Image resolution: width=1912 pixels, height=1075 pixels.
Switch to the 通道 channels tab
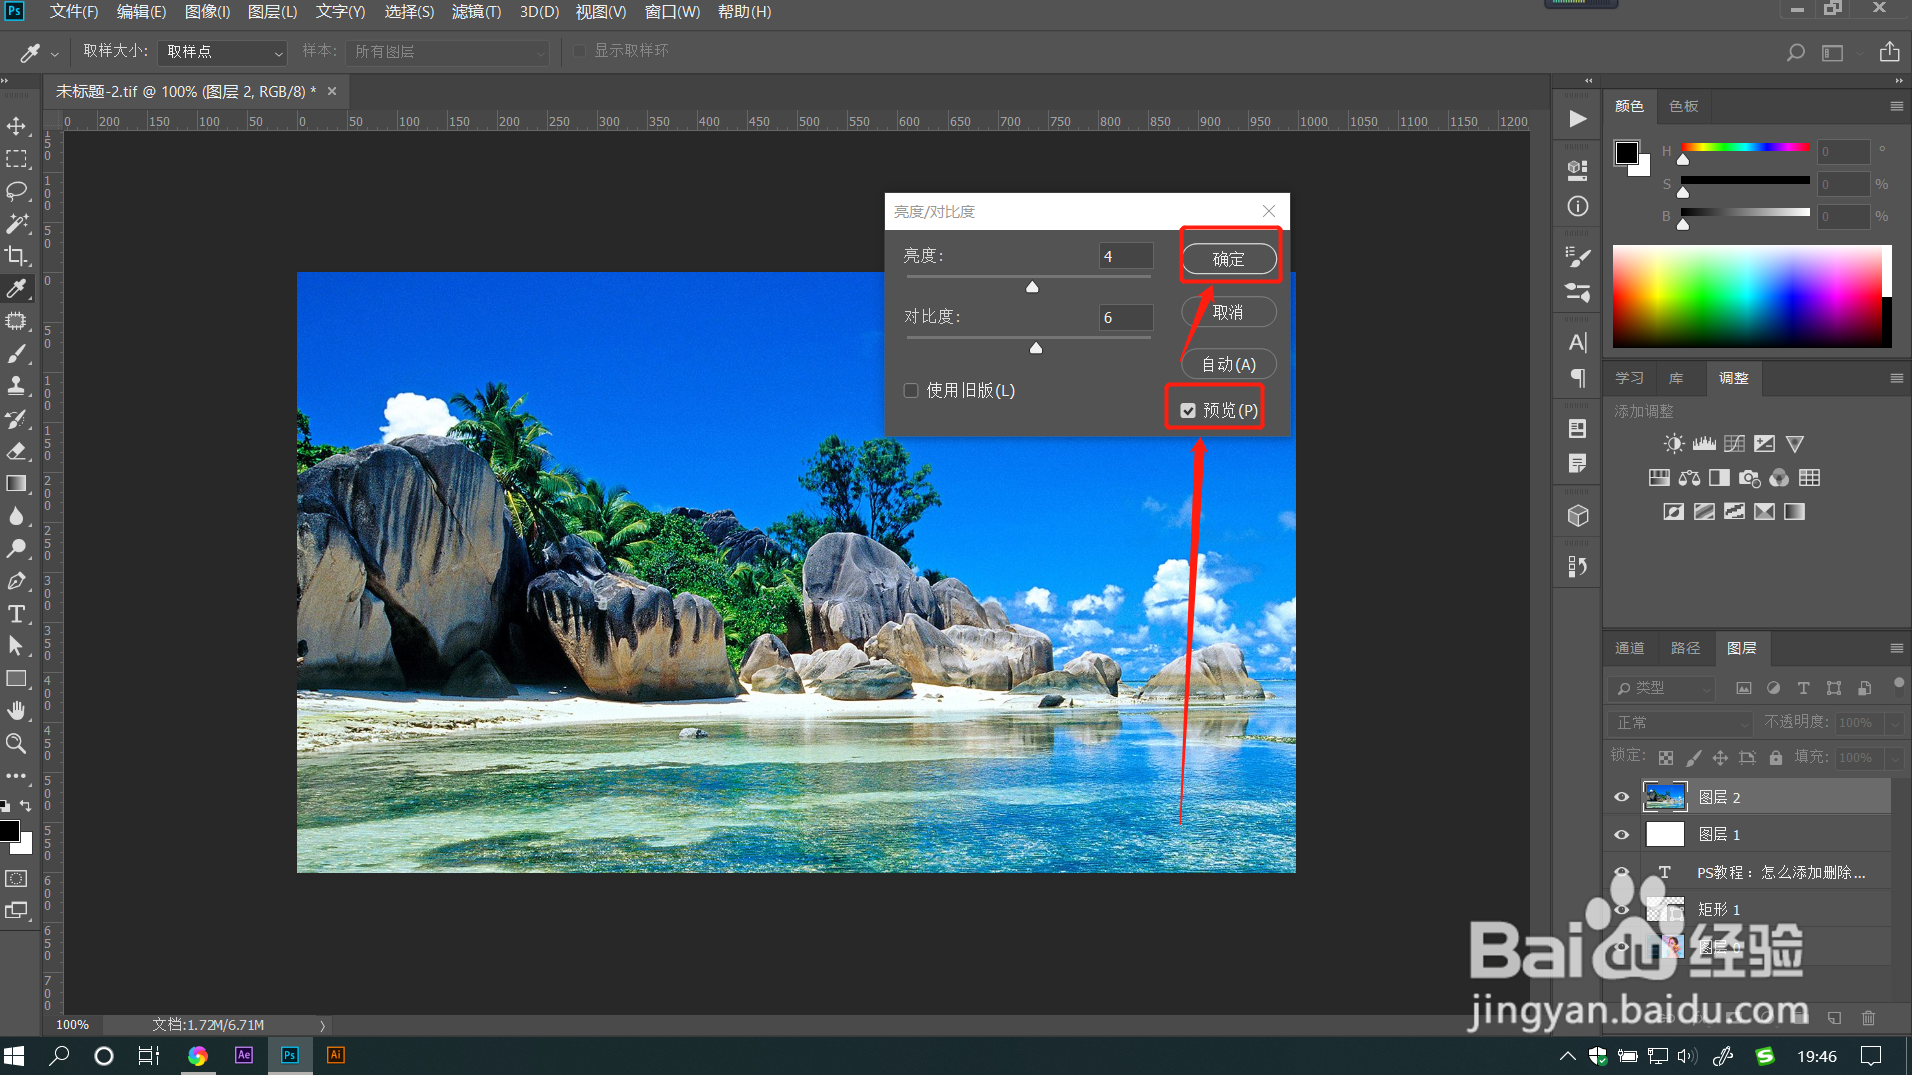point(1629,648)
